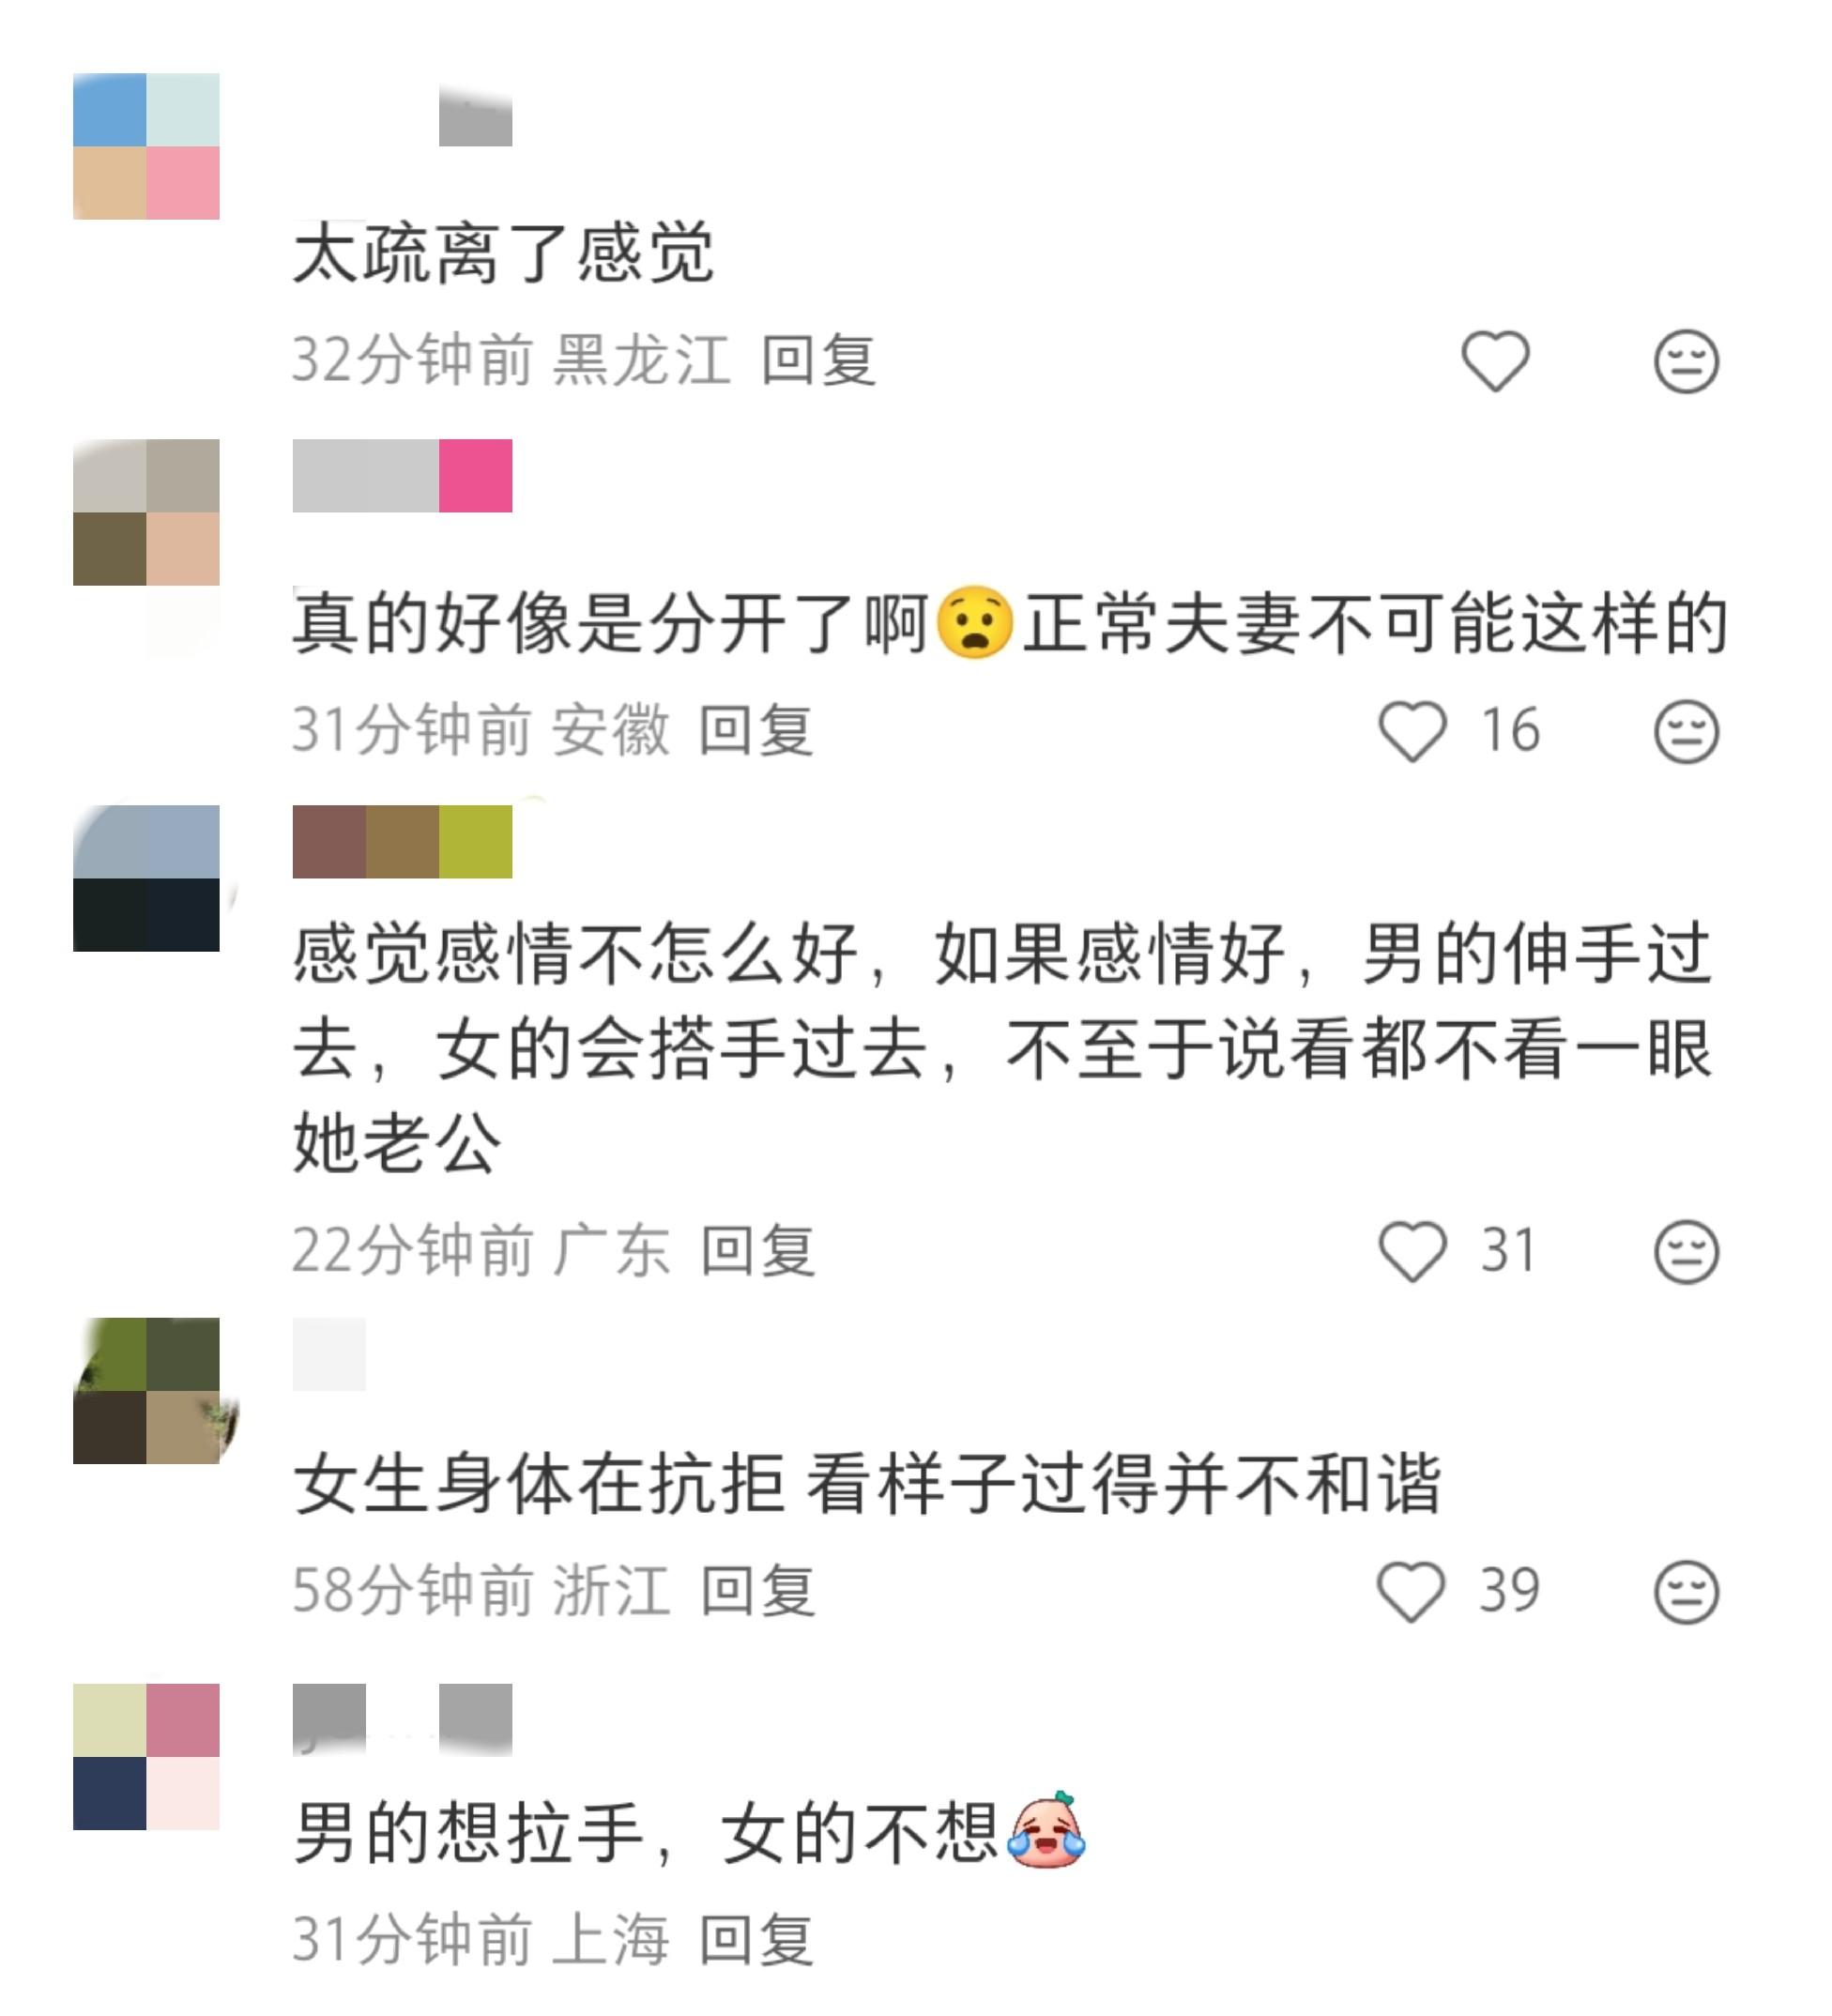Reply to the 浙江 comment

(757, 1591)
